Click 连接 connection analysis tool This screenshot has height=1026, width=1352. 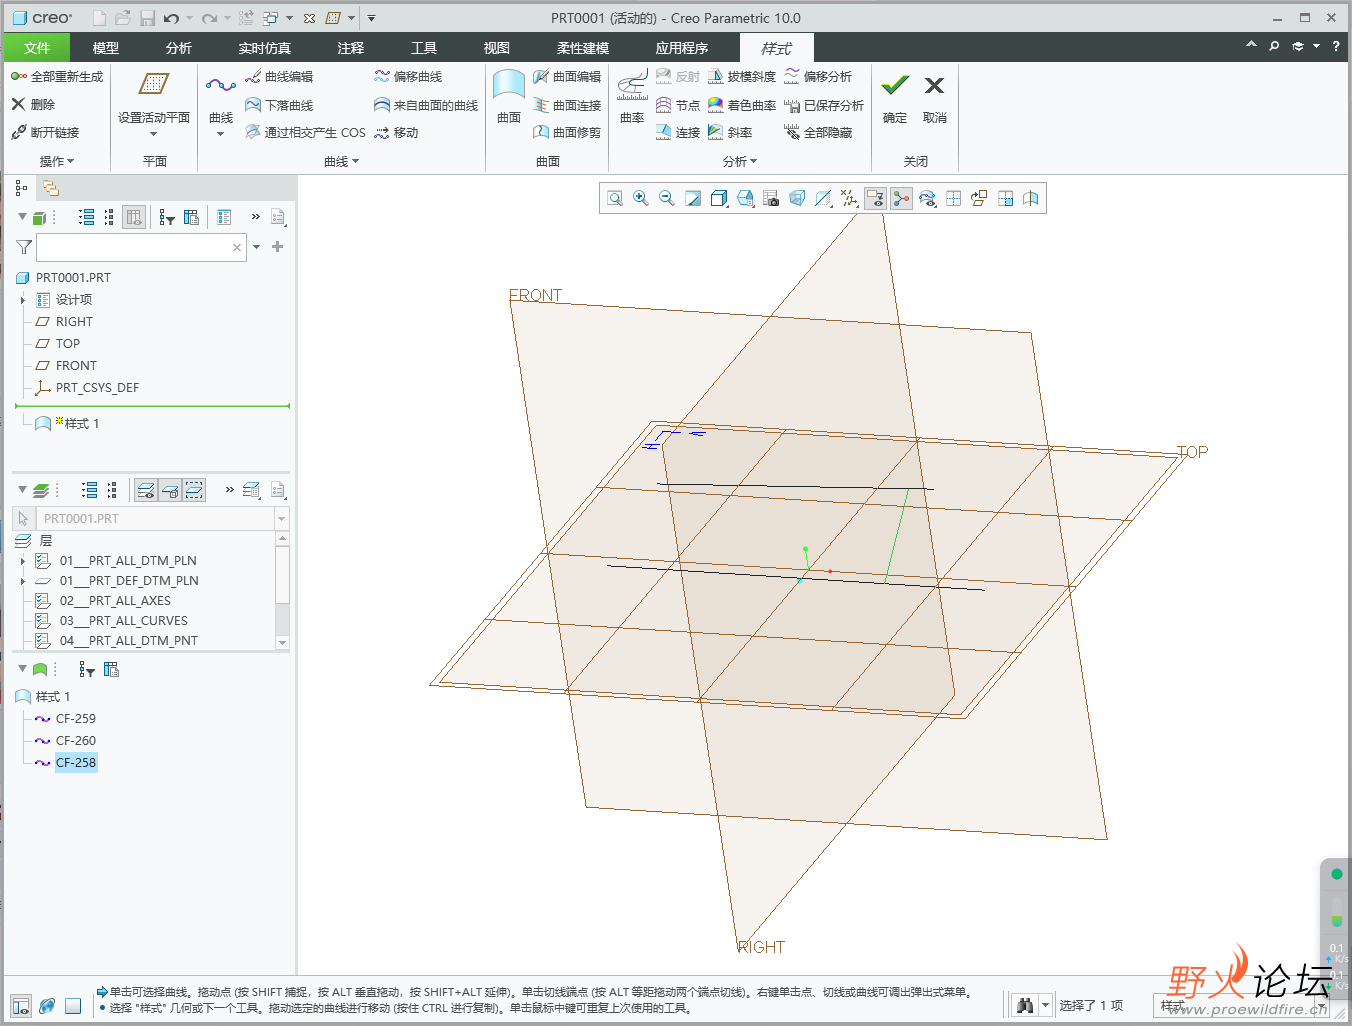coord(678,132)
